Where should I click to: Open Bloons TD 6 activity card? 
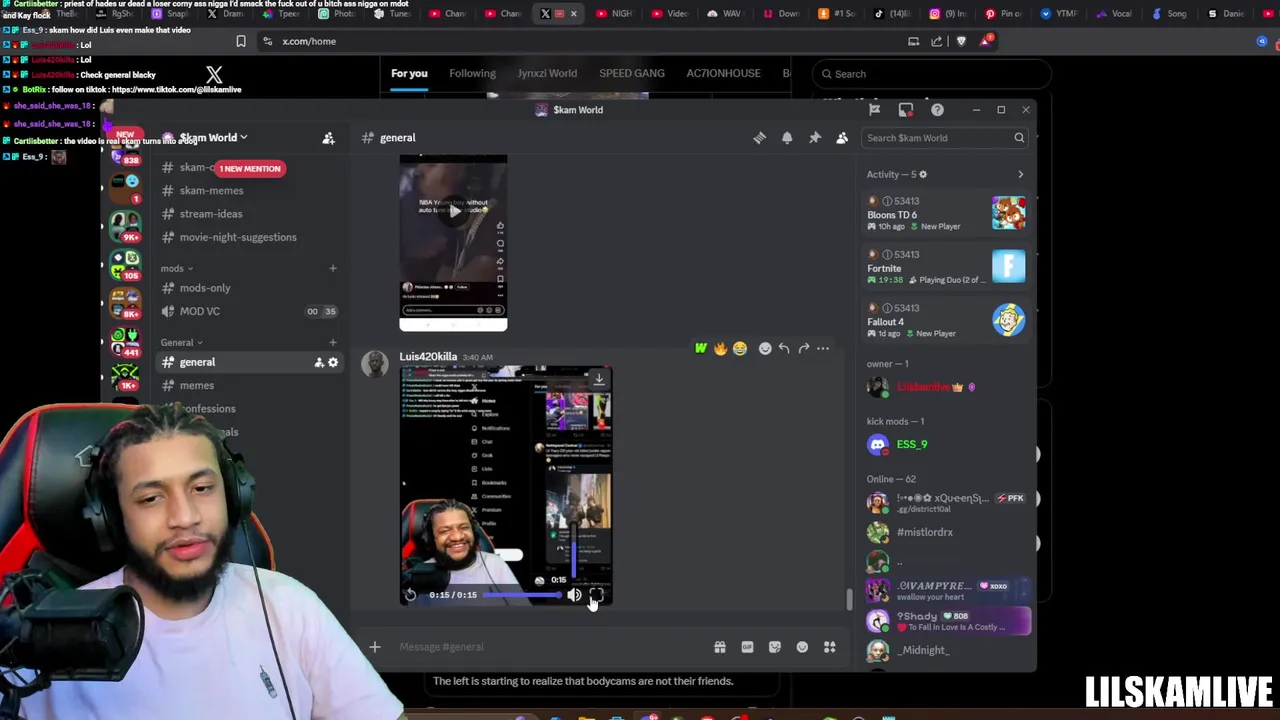[946, 213]
